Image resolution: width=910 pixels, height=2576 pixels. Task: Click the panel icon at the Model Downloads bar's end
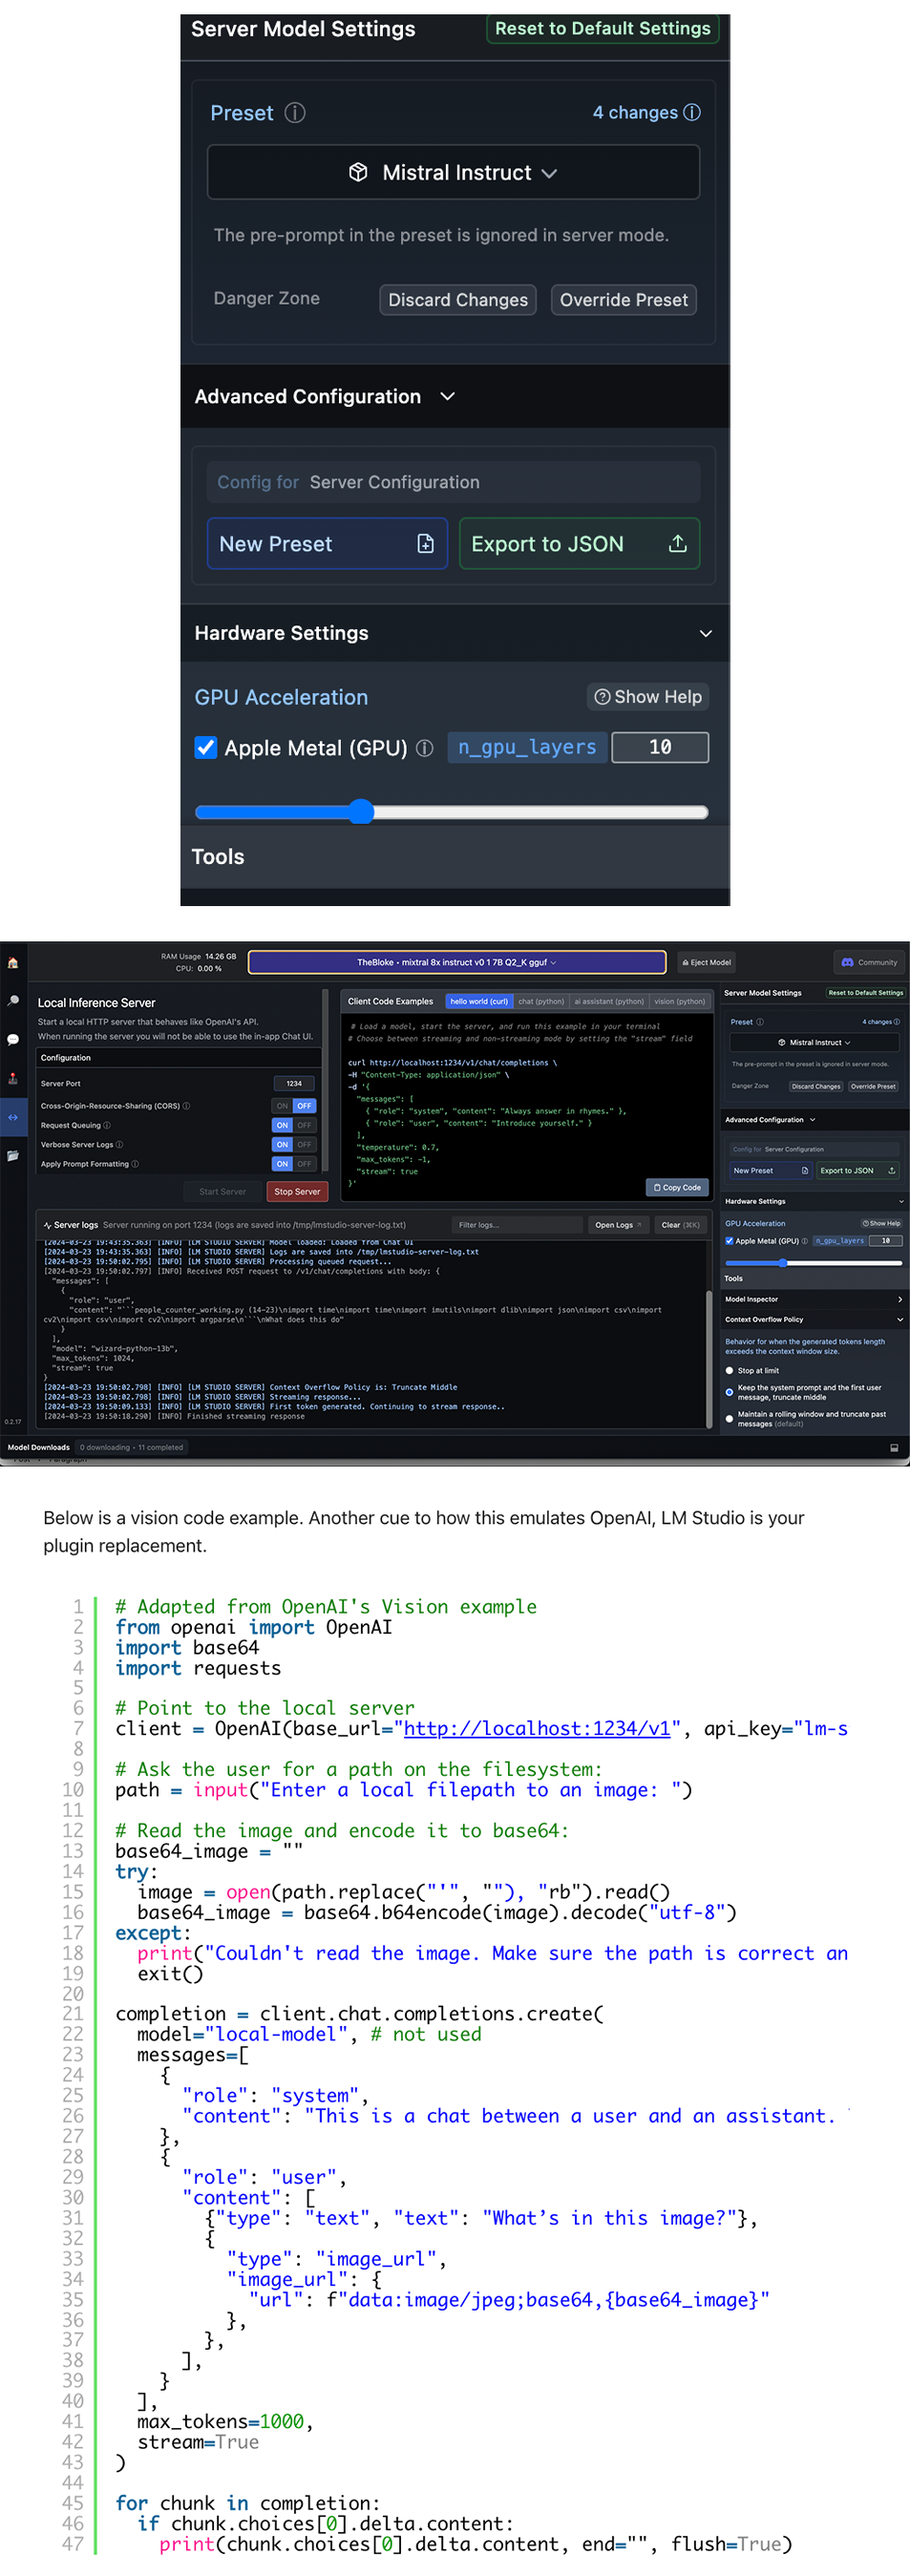[x=893, y=1447]
